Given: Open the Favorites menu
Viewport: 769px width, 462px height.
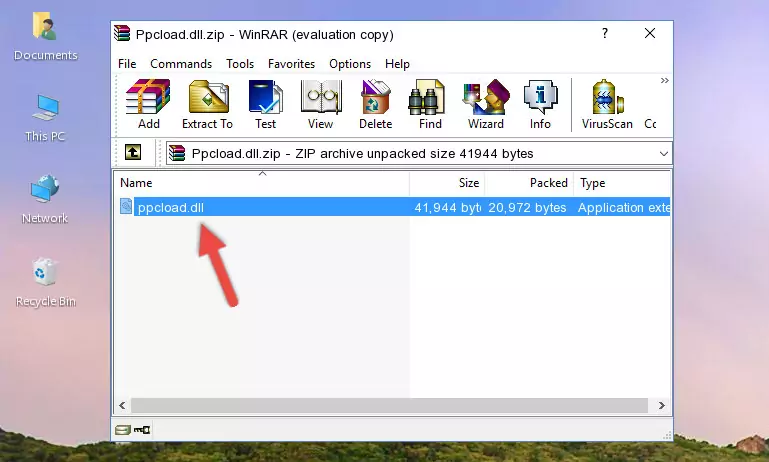Looking at the screenshot, I should [291, 64].
